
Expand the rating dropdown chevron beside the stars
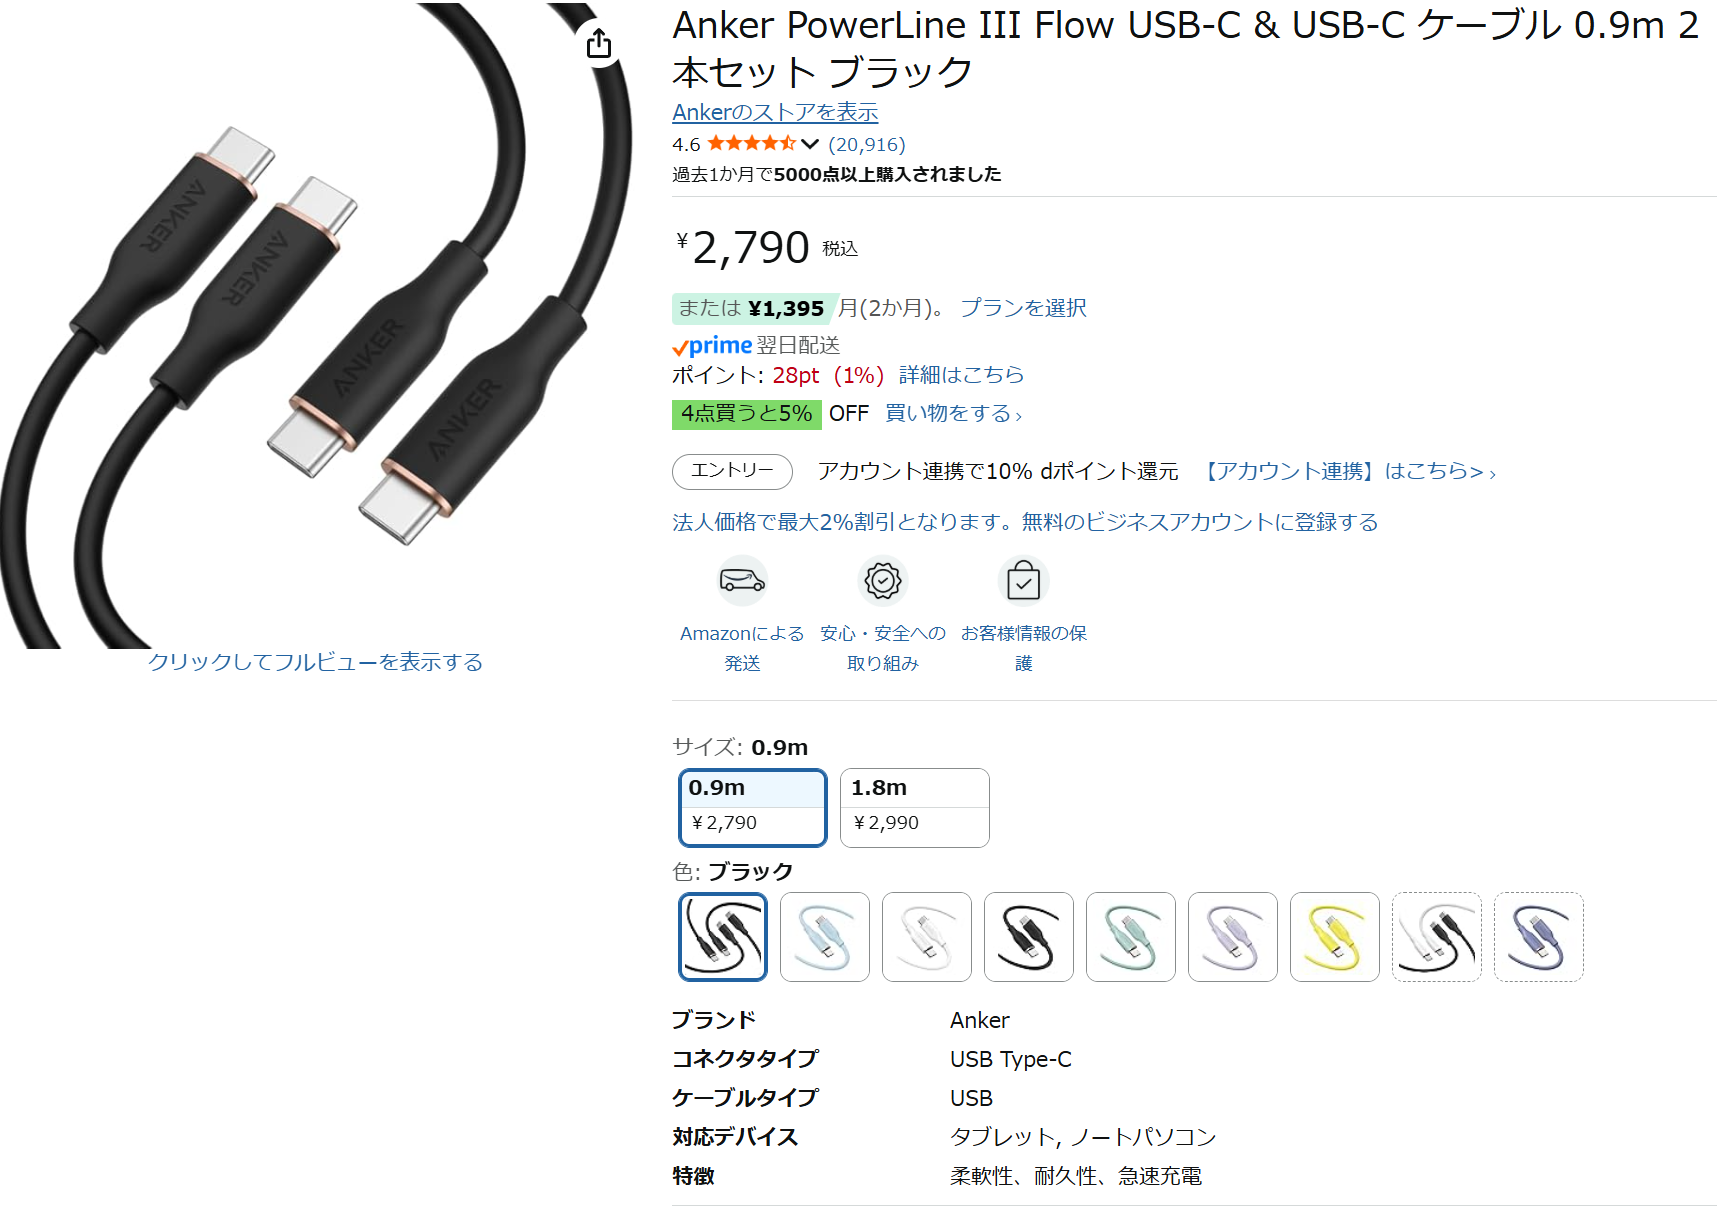point(810,145)
